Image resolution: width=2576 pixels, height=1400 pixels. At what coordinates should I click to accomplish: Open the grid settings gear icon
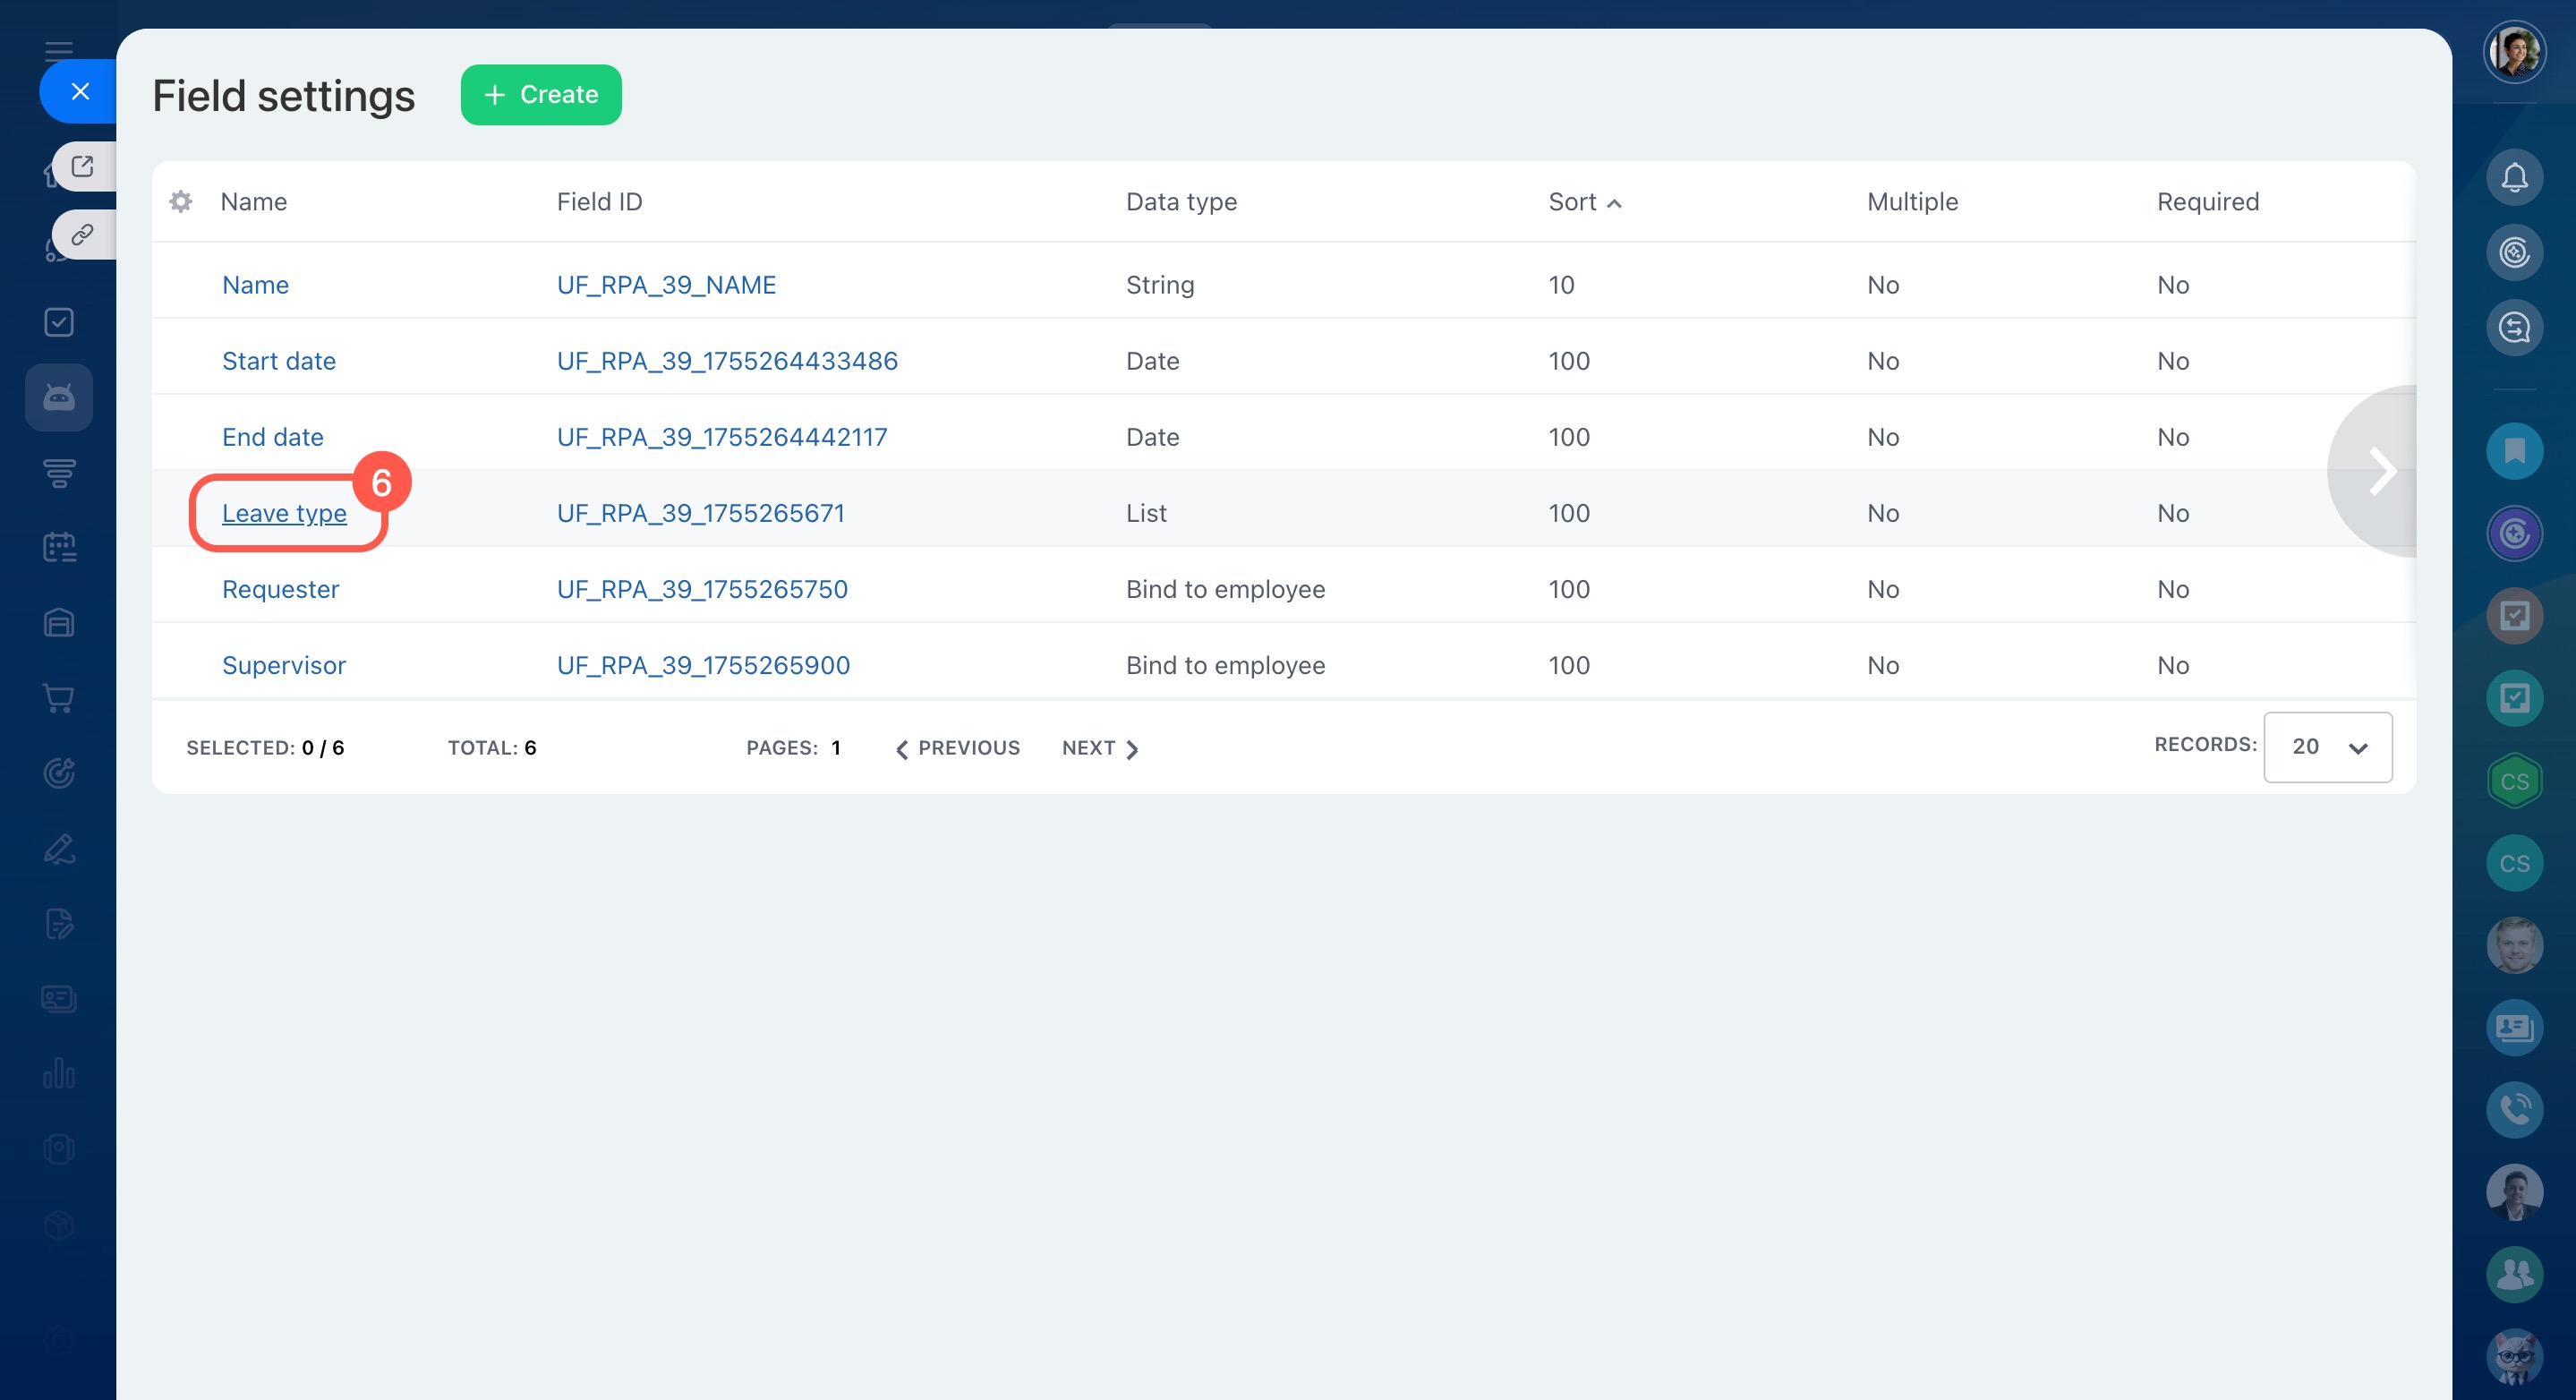(x=181, y=201)
